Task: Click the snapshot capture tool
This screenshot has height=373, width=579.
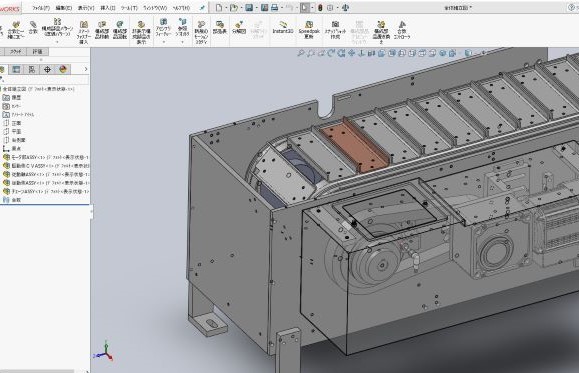Action: (x=335, y=30)
